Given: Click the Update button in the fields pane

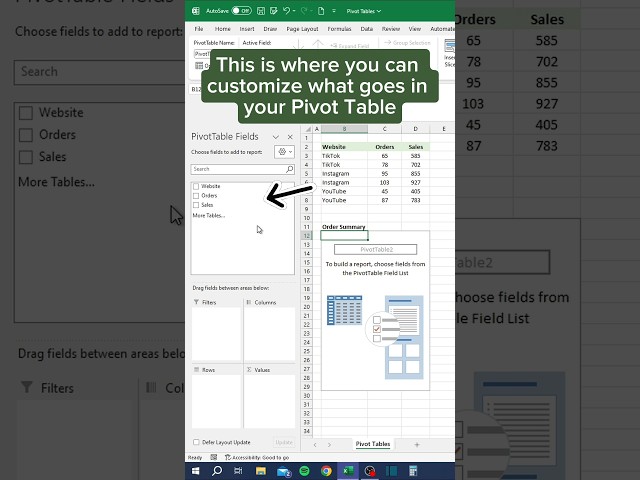Looking at the screenshot, I should [284, 442].
